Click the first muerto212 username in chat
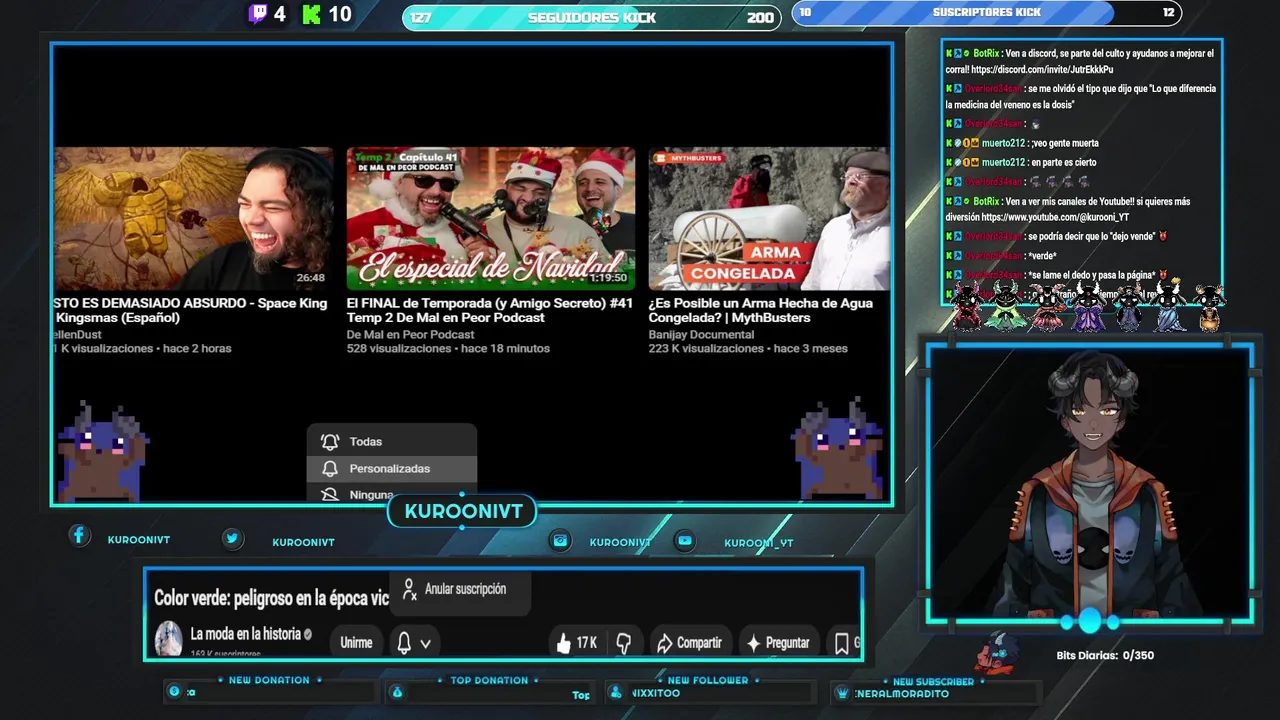This screenshot has width=1280, height=720. click(x=1003, y=143)
